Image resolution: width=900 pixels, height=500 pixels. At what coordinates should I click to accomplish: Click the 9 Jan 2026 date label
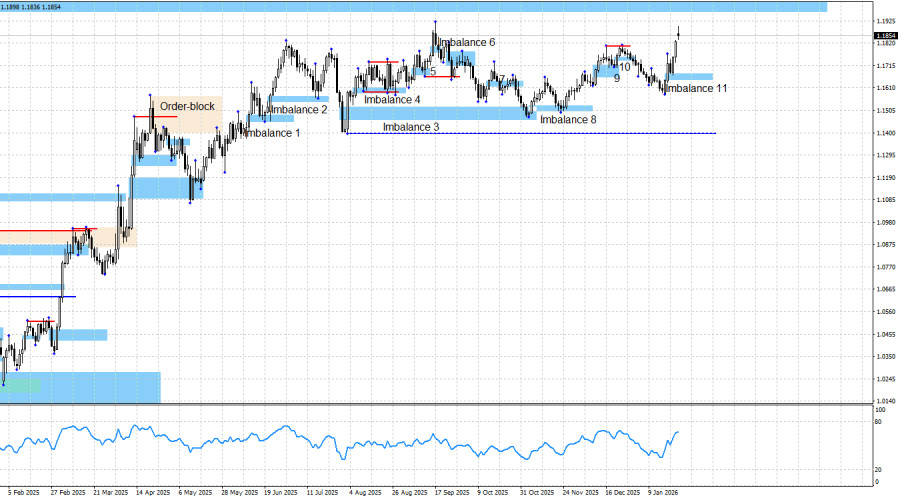(663, 493)
